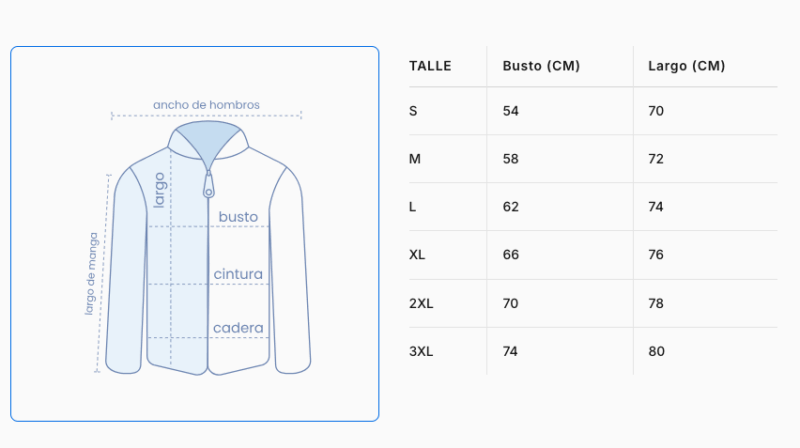
Task: Click the length value 80 for 3XL
Action: coord(656,351)
